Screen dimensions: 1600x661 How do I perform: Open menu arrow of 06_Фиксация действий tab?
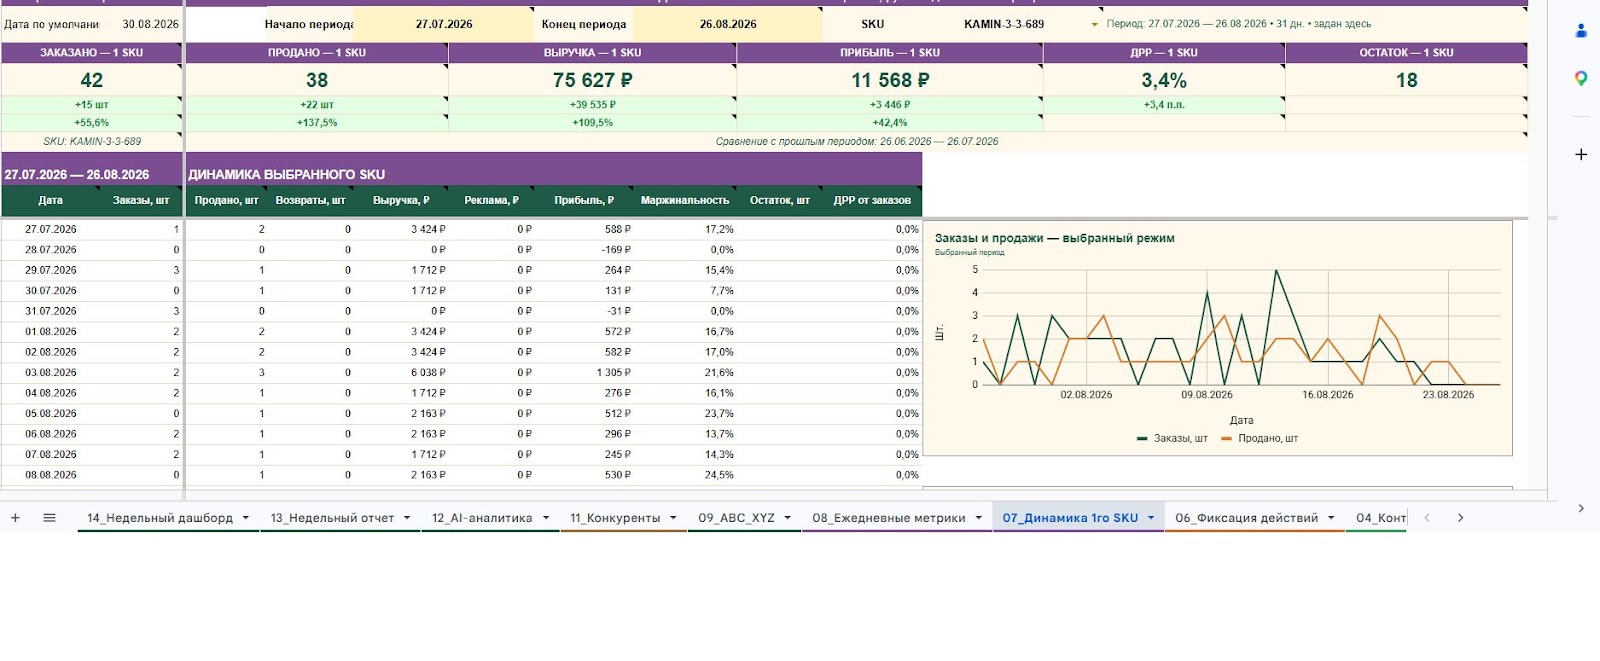1331,518
